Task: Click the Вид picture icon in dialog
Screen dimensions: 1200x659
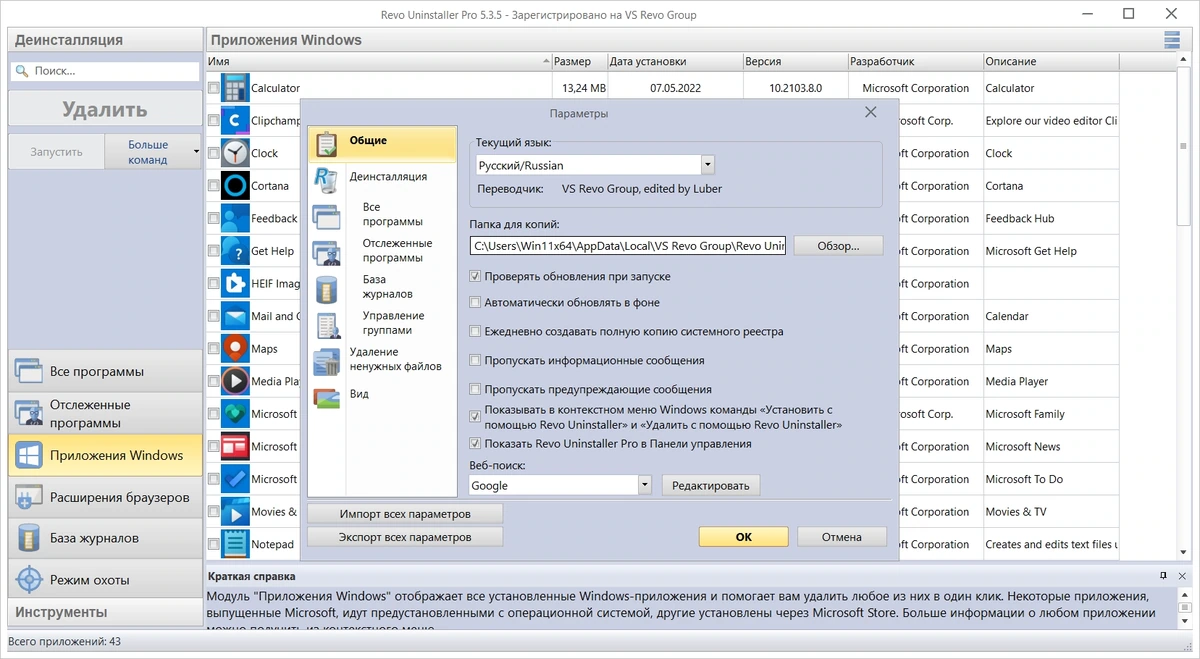Action: coord(326,396)
